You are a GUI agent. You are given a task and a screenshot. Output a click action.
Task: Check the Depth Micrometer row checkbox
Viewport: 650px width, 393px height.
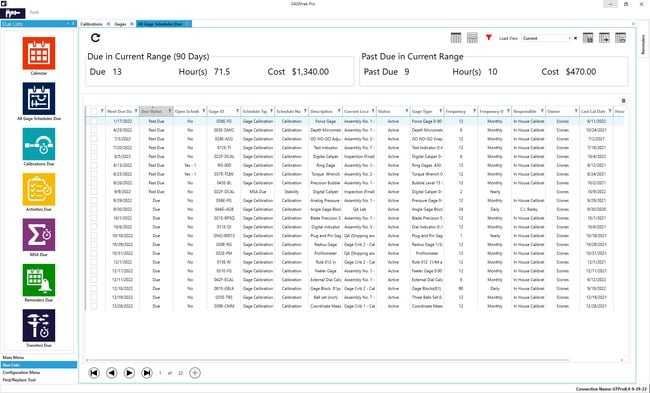click(x=94, y=130)
